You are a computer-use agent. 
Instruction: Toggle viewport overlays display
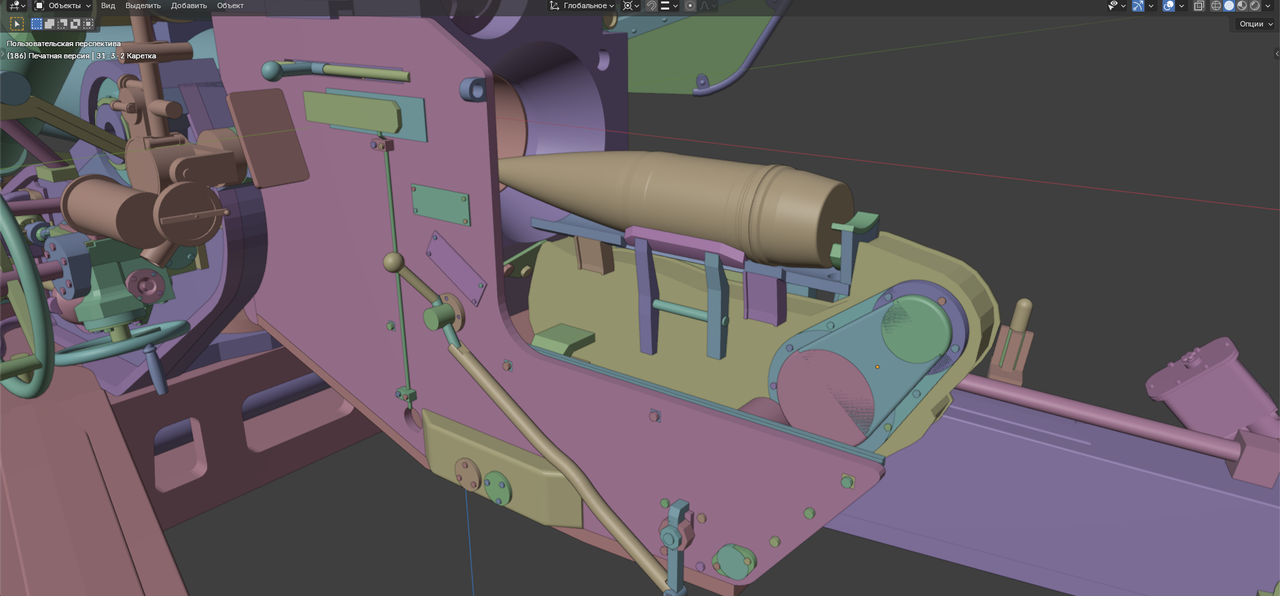[x=1169, y=6]
